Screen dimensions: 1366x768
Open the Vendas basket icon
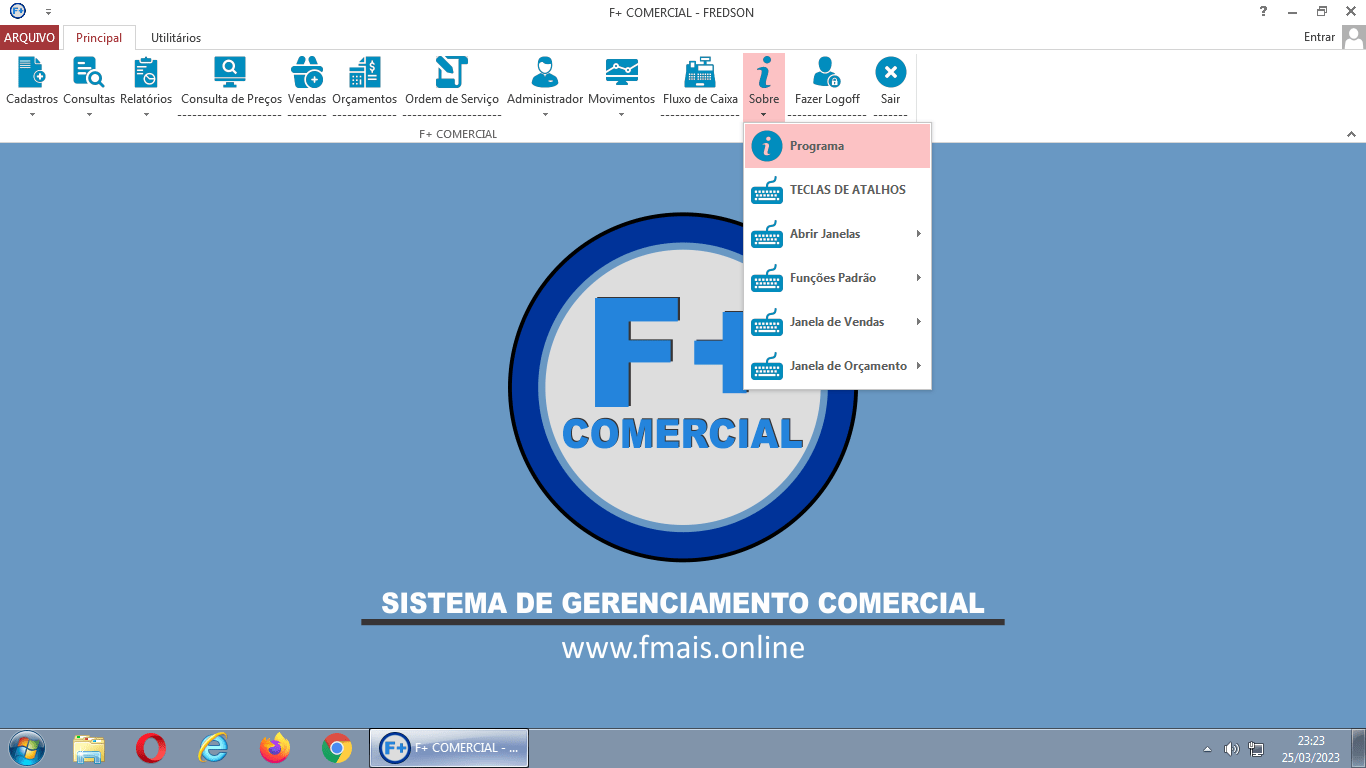307,73
